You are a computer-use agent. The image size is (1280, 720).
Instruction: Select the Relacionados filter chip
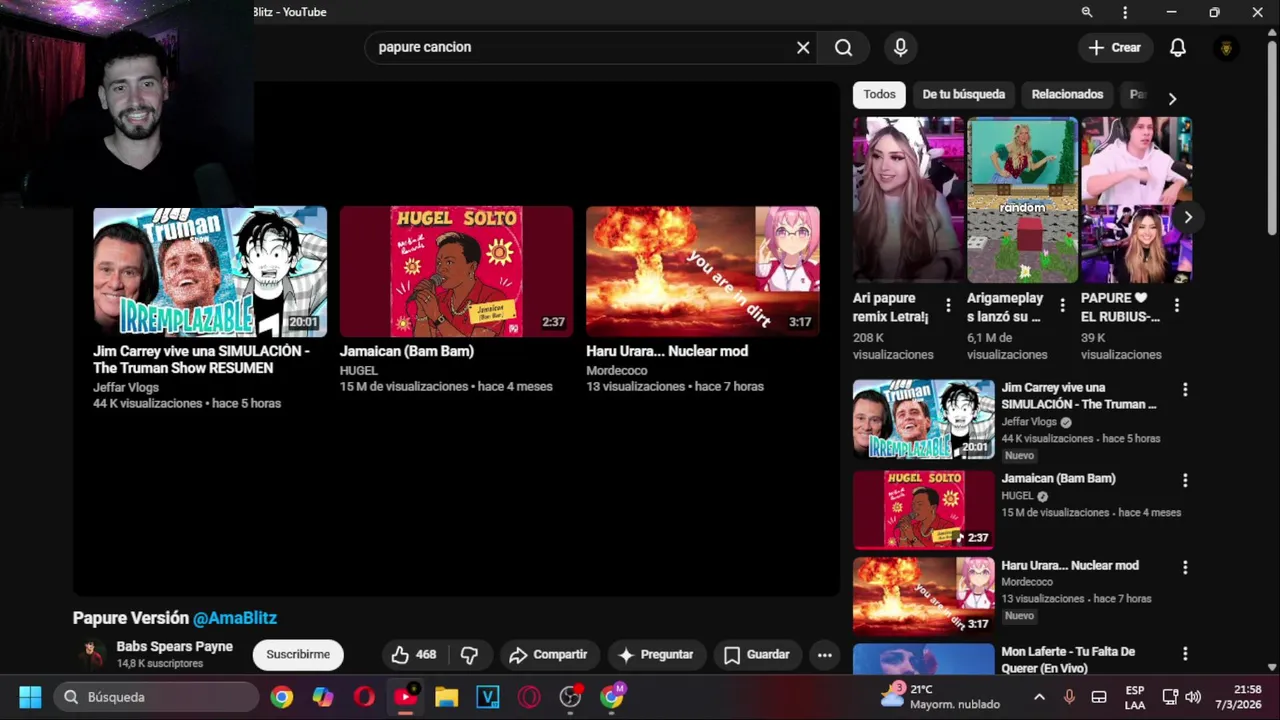click(x=1067, y=94)
